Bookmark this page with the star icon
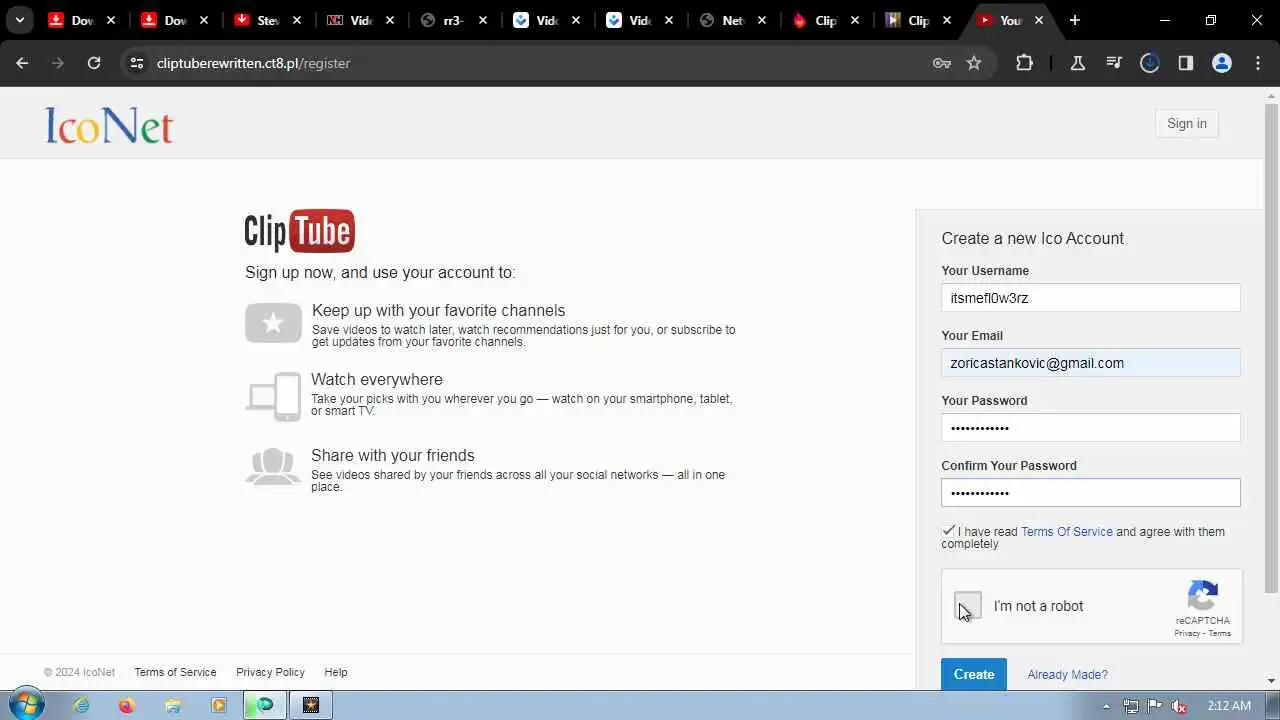The image size is (1280, 720). (x=974, y=63)
